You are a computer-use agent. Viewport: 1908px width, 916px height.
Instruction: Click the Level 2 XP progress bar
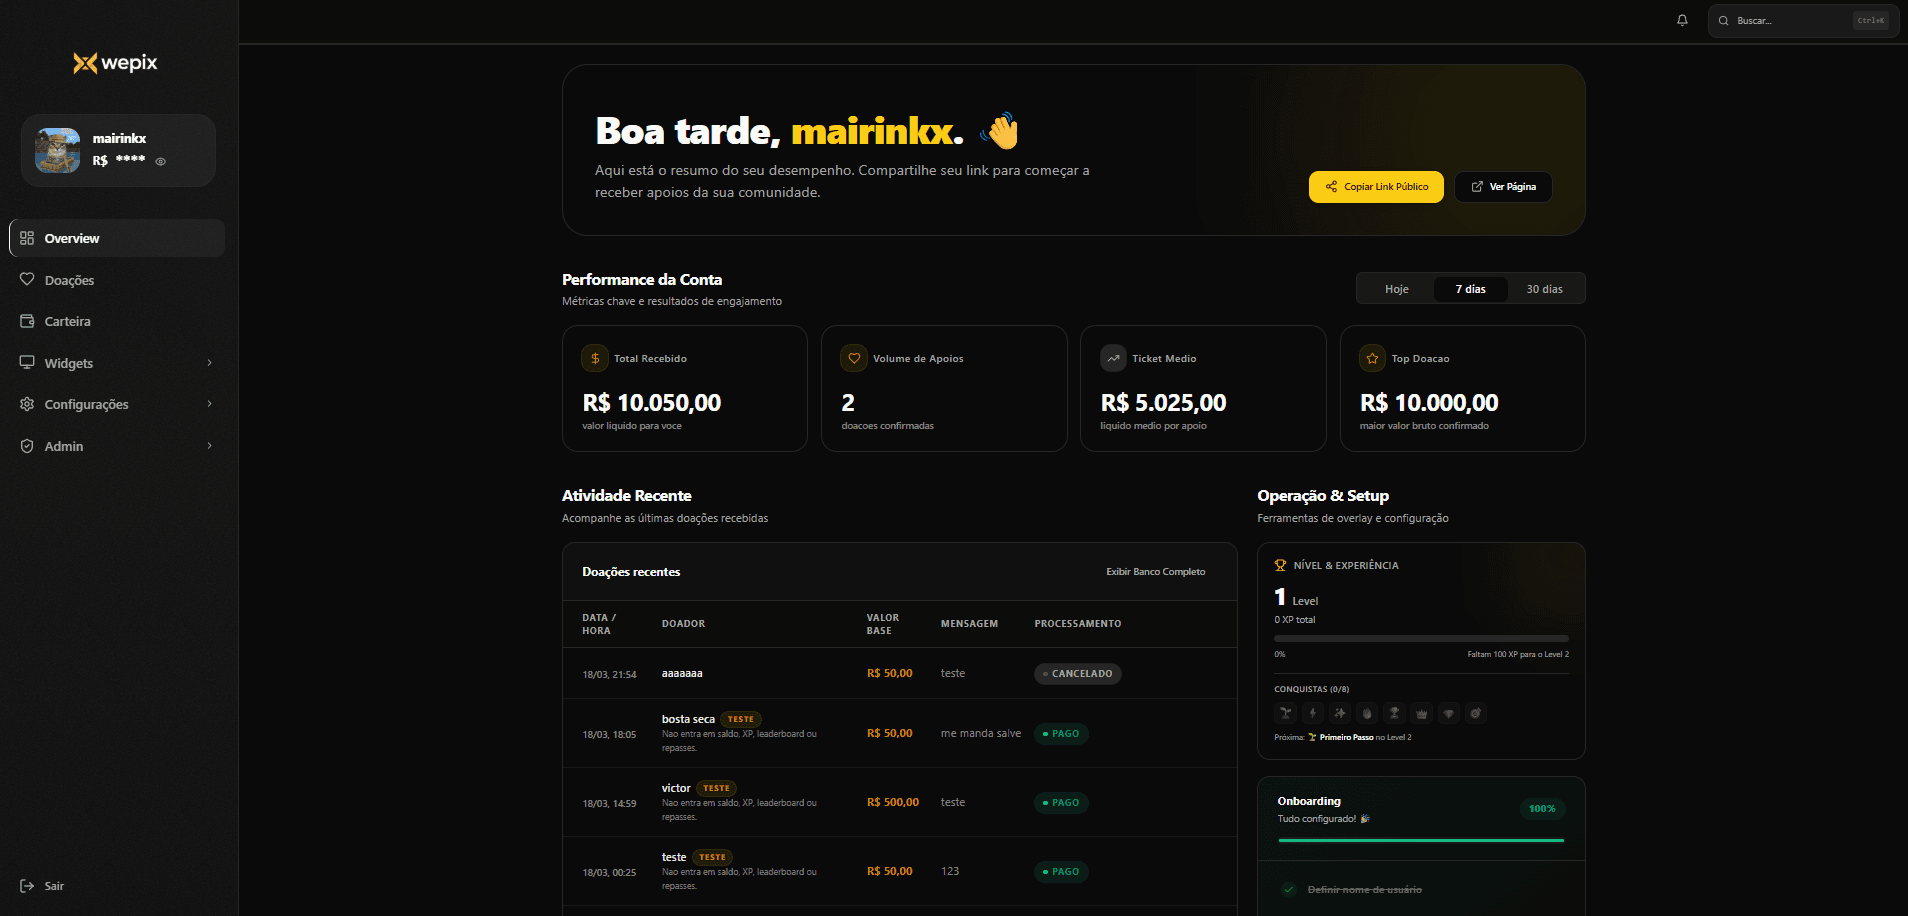(x=1420, y=637)
